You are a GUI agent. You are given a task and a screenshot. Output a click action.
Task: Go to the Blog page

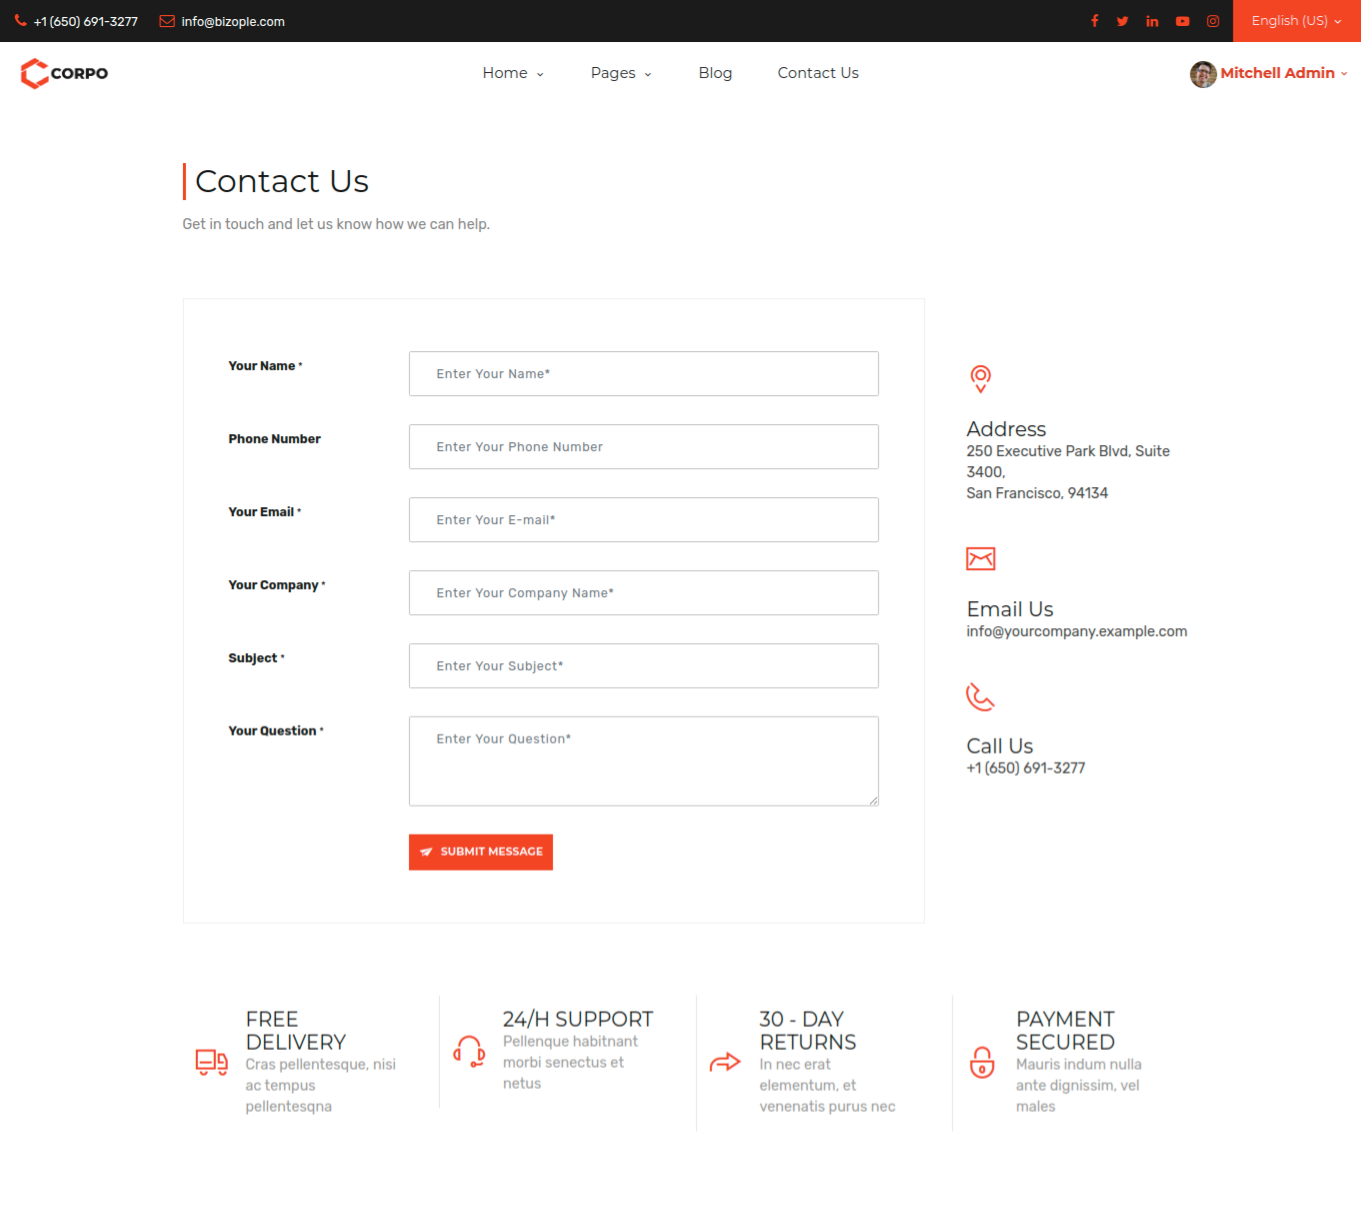click(x=715, y=73)
